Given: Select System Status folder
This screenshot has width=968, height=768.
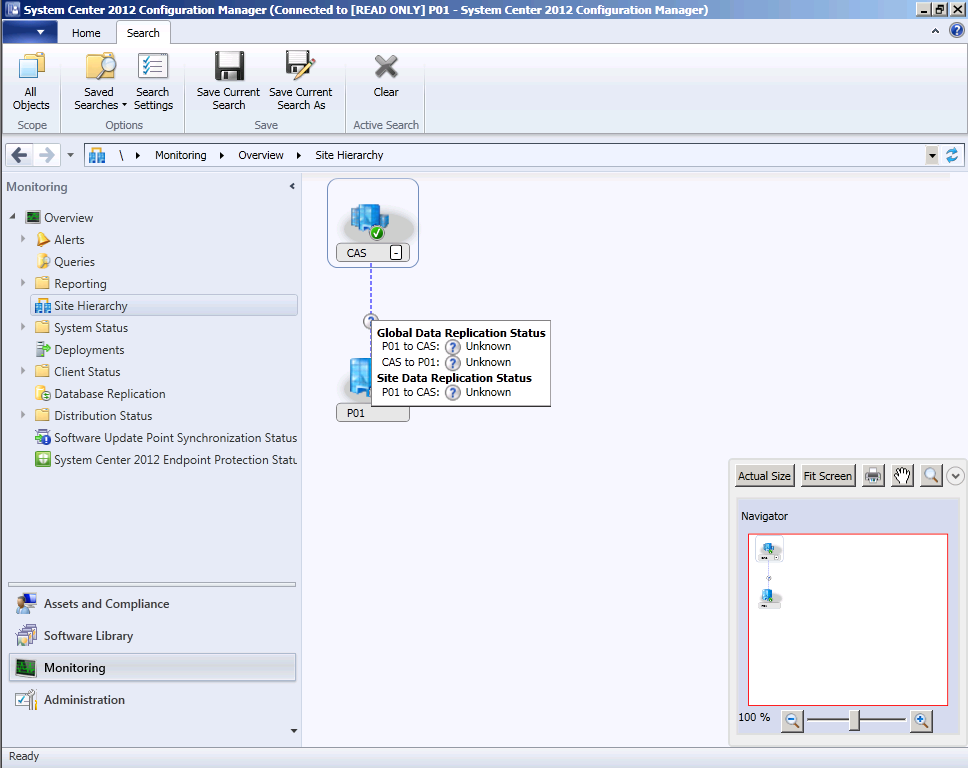Looking at the screenshot, I should pos(91,328).
